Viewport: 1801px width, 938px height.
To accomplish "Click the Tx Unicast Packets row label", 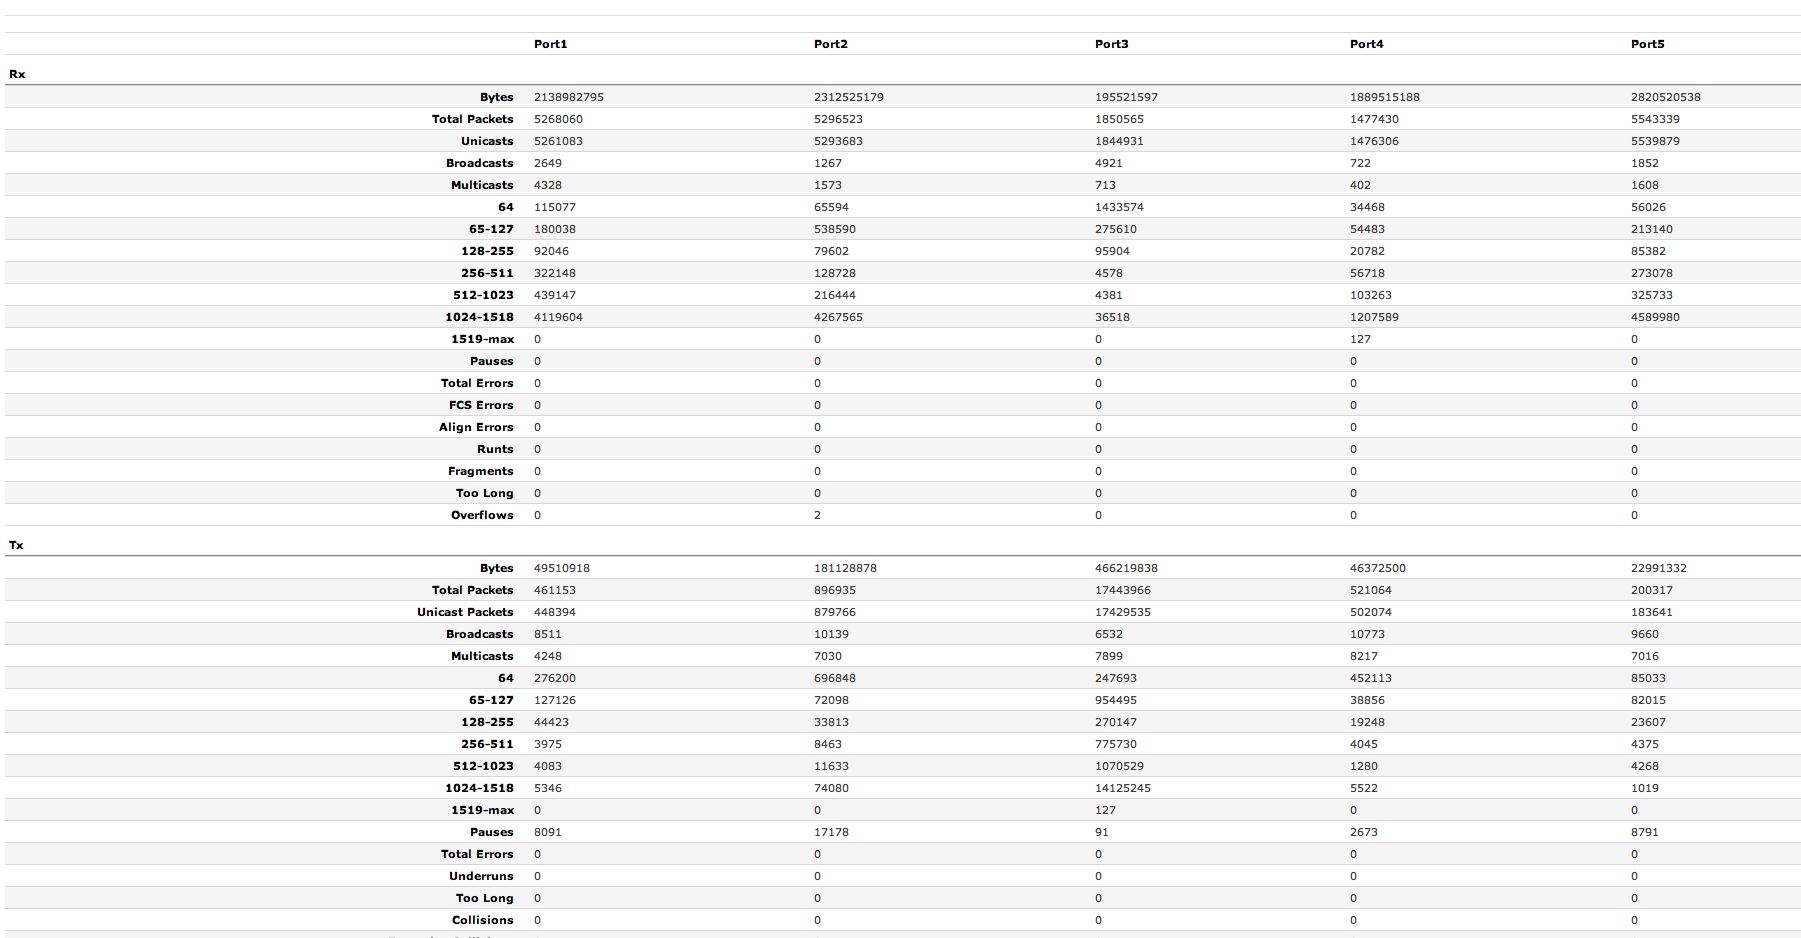I will (x=465, y=612).
